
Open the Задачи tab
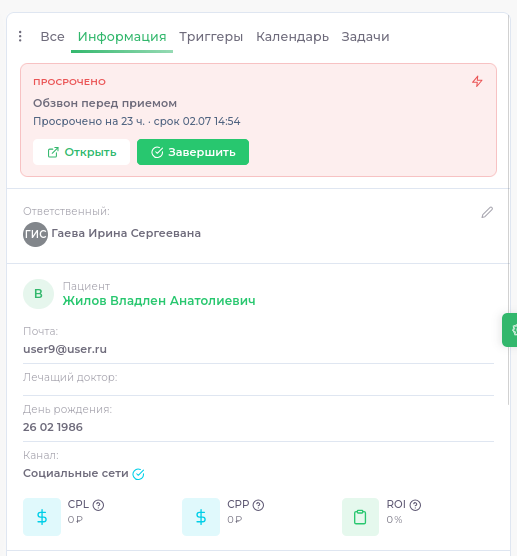(365, 37)
